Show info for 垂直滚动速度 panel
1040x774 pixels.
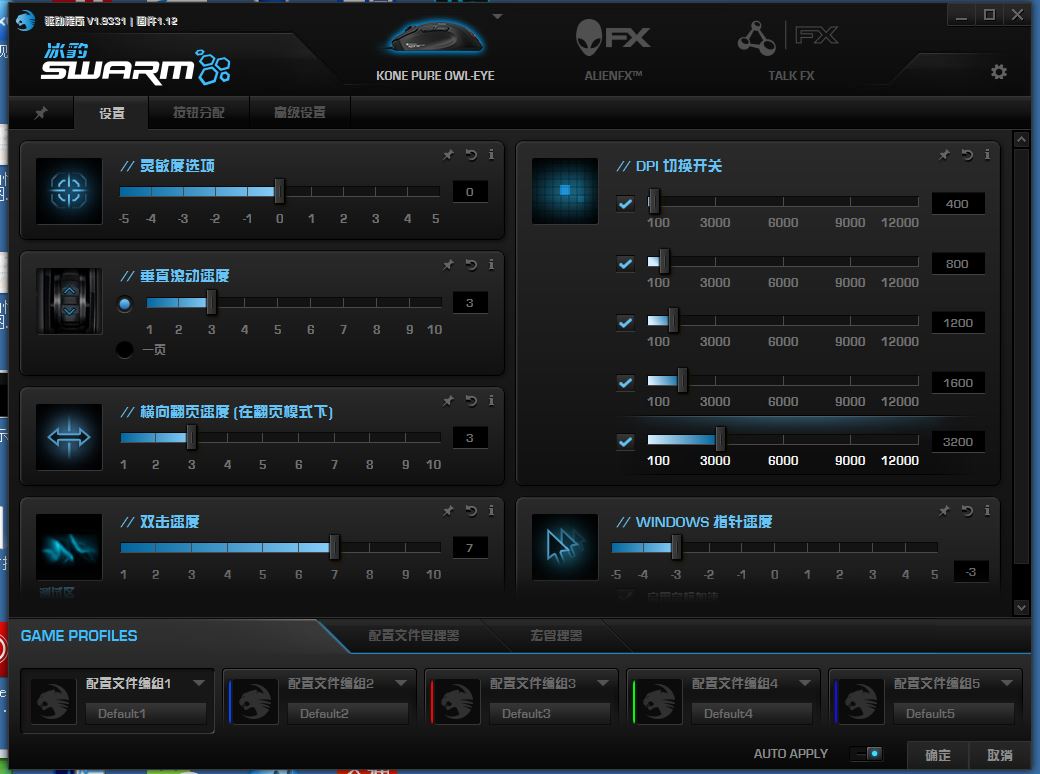tap(491, 265)
